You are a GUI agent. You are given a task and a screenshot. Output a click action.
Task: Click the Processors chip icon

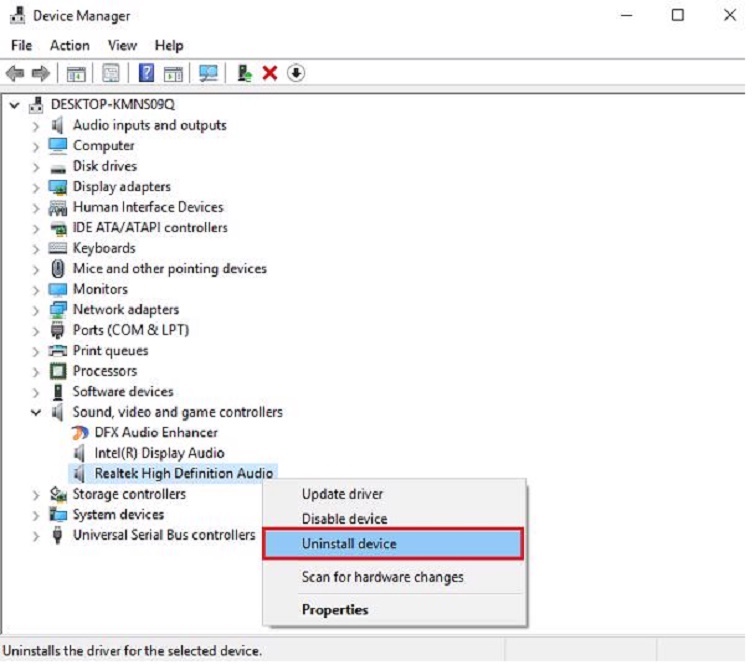point(57,371)
